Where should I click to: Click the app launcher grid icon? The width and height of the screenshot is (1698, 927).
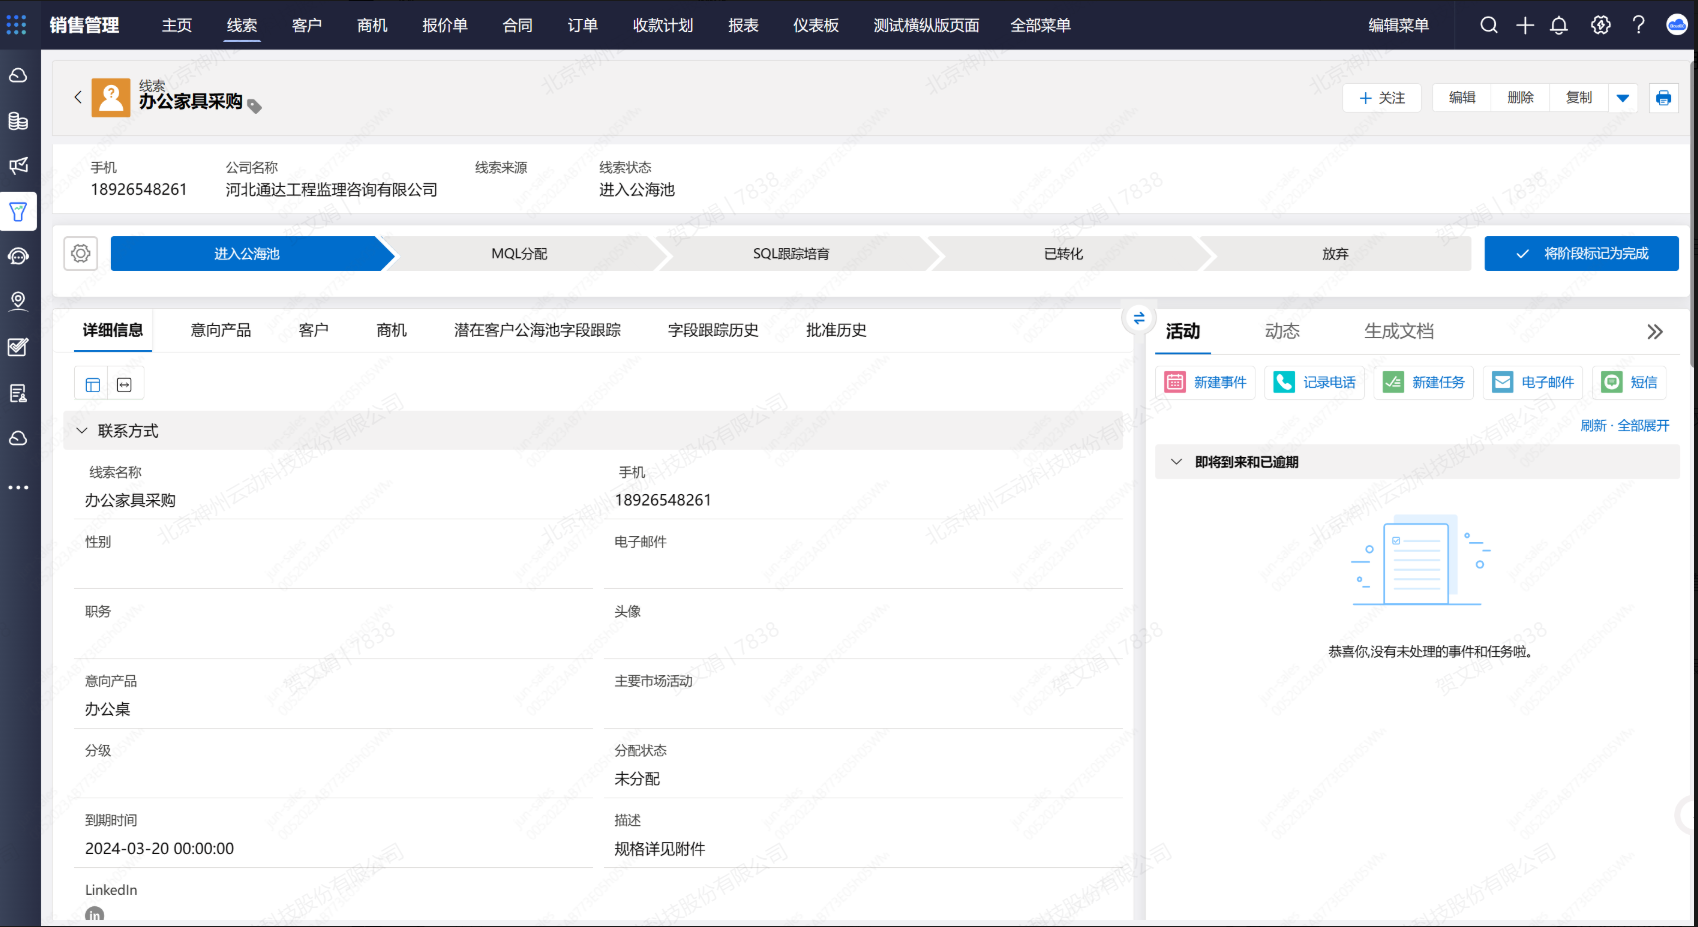(17, 25)
